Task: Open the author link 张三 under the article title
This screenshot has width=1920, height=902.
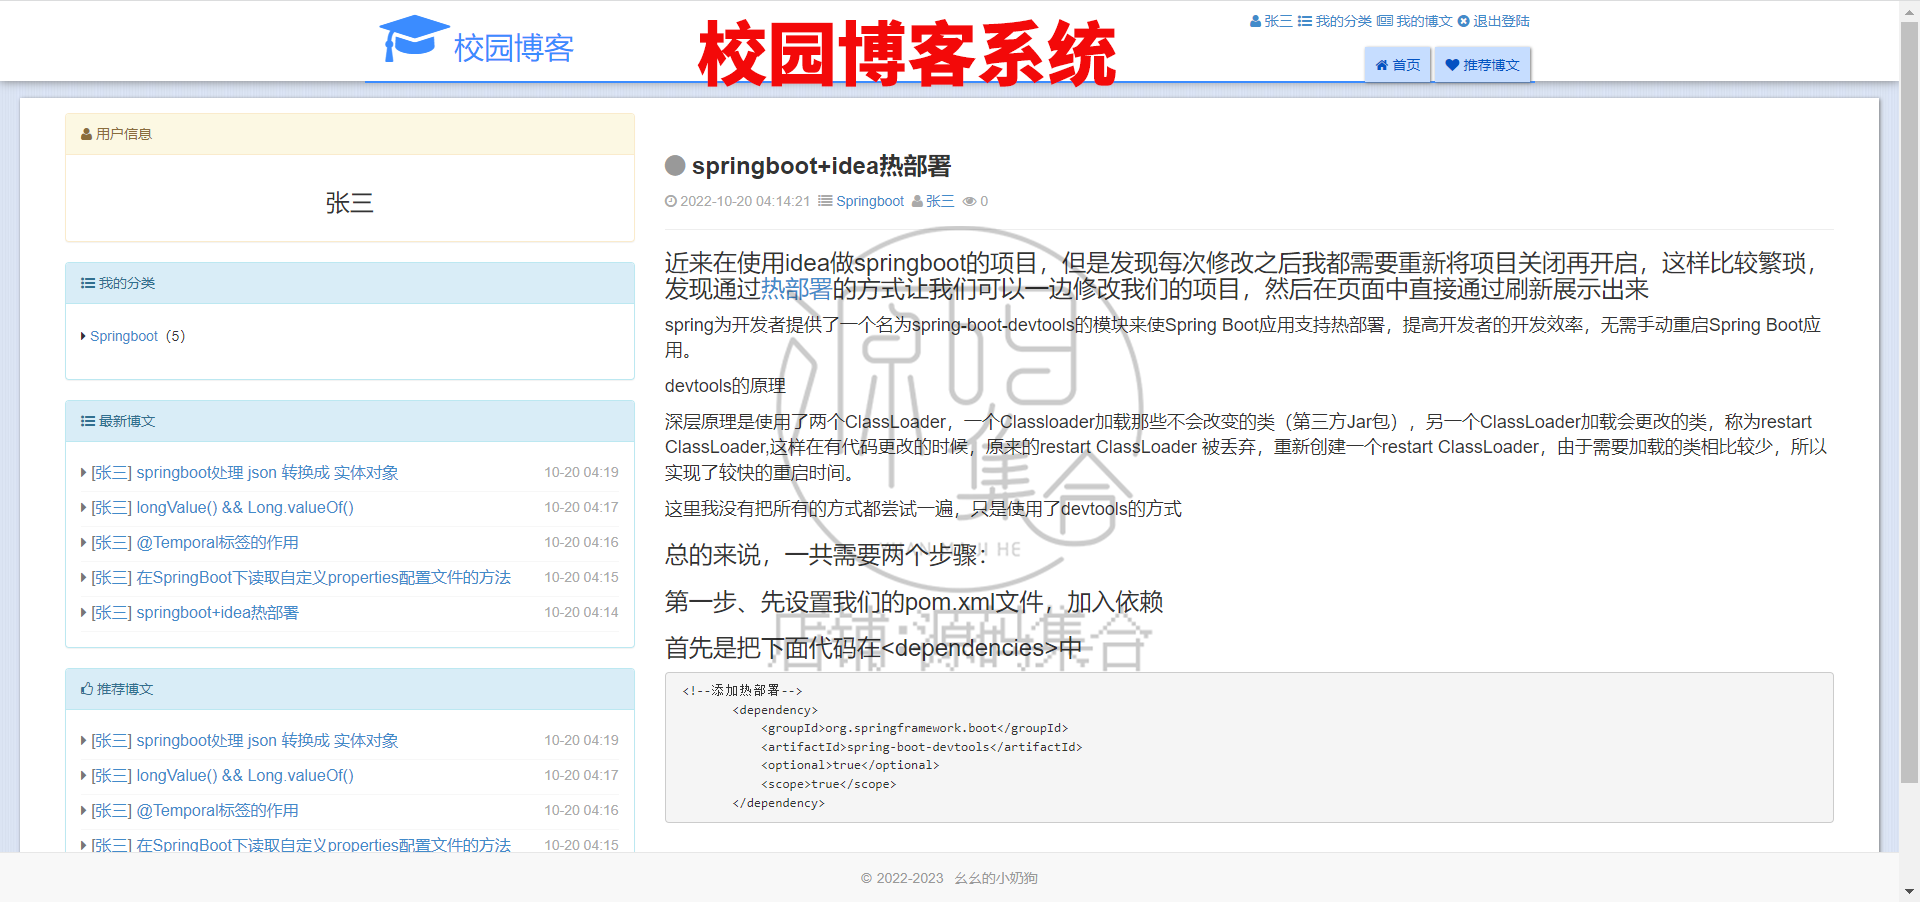Action: pyautogui.click(x=940, y=201)
